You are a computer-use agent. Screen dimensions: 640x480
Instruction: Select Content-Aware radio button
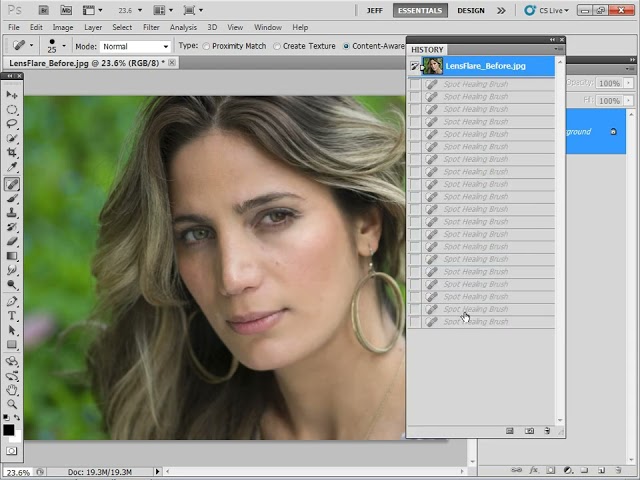[346, 47]
